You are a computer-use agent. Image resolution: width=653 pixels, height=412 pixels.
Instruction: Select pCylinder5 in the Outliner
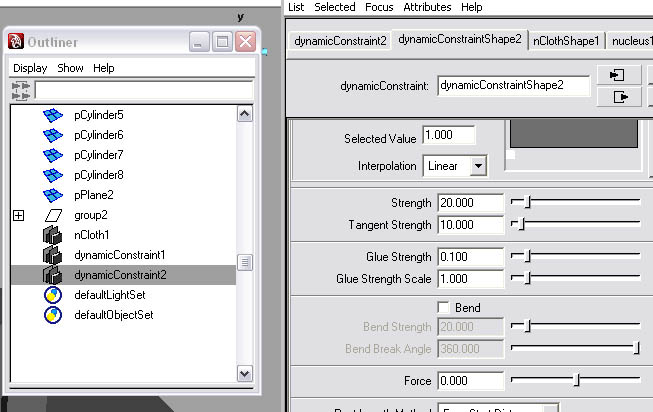coord(99,115)
